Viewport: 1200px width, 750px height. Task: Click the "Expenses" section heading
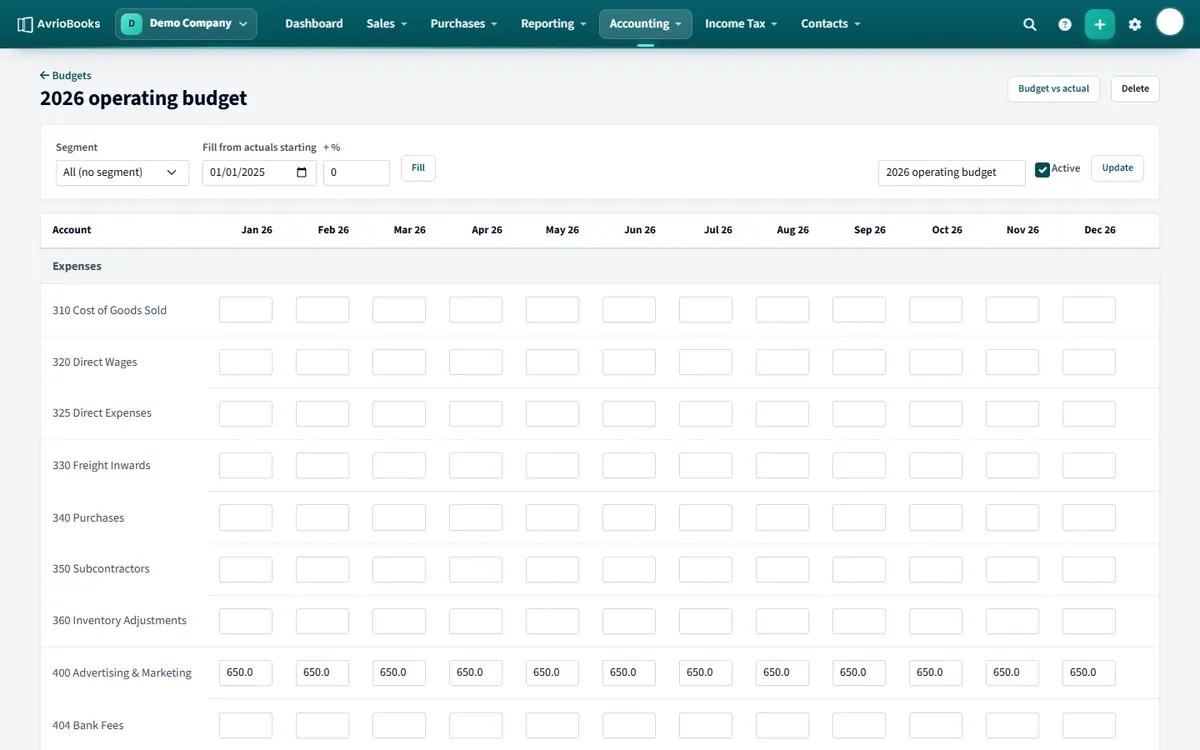coord(77,267)
